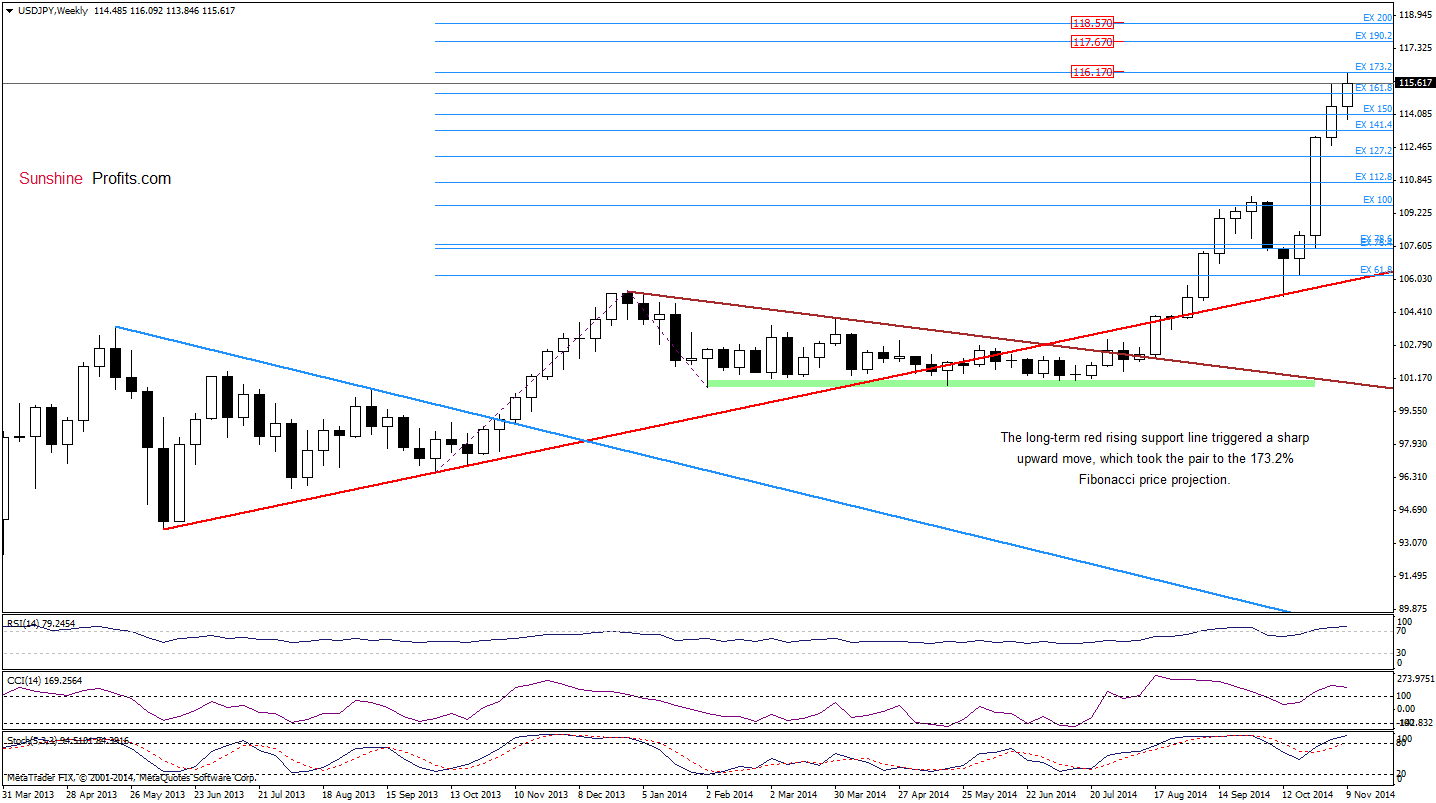1436x803 pixels.
Task: Click the EX 173.2 Fibonacci label
Action: tap(1373, 66)
